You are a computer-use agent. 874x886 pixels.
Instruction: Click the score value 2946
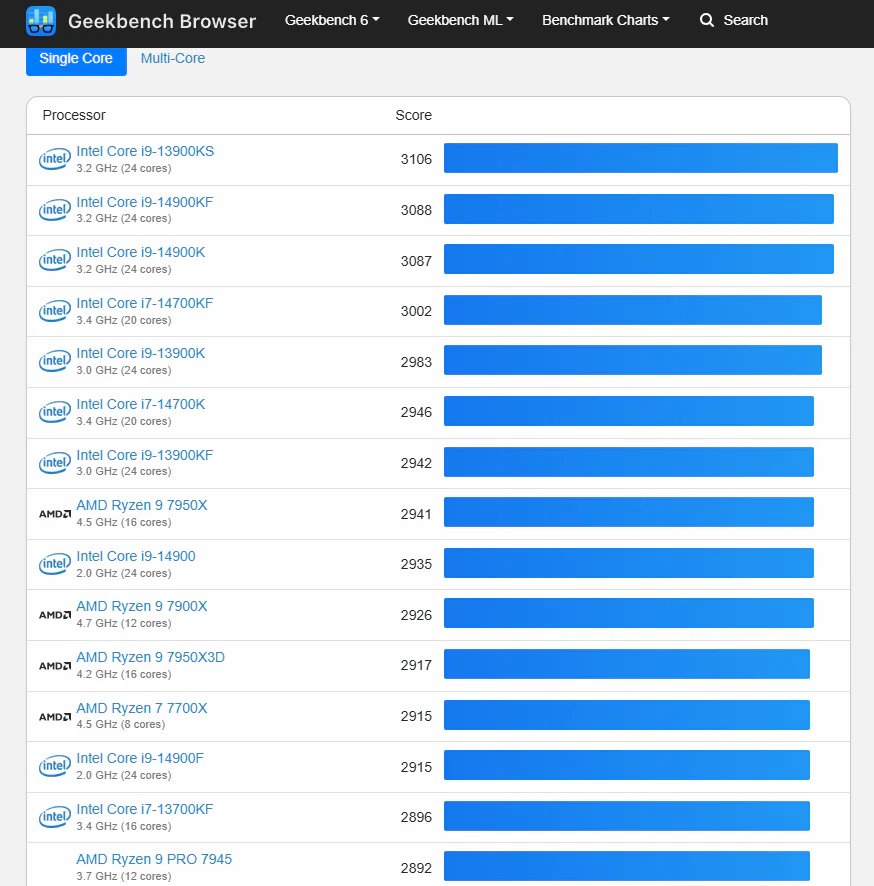pyautogui.click(x=416, y=412)
